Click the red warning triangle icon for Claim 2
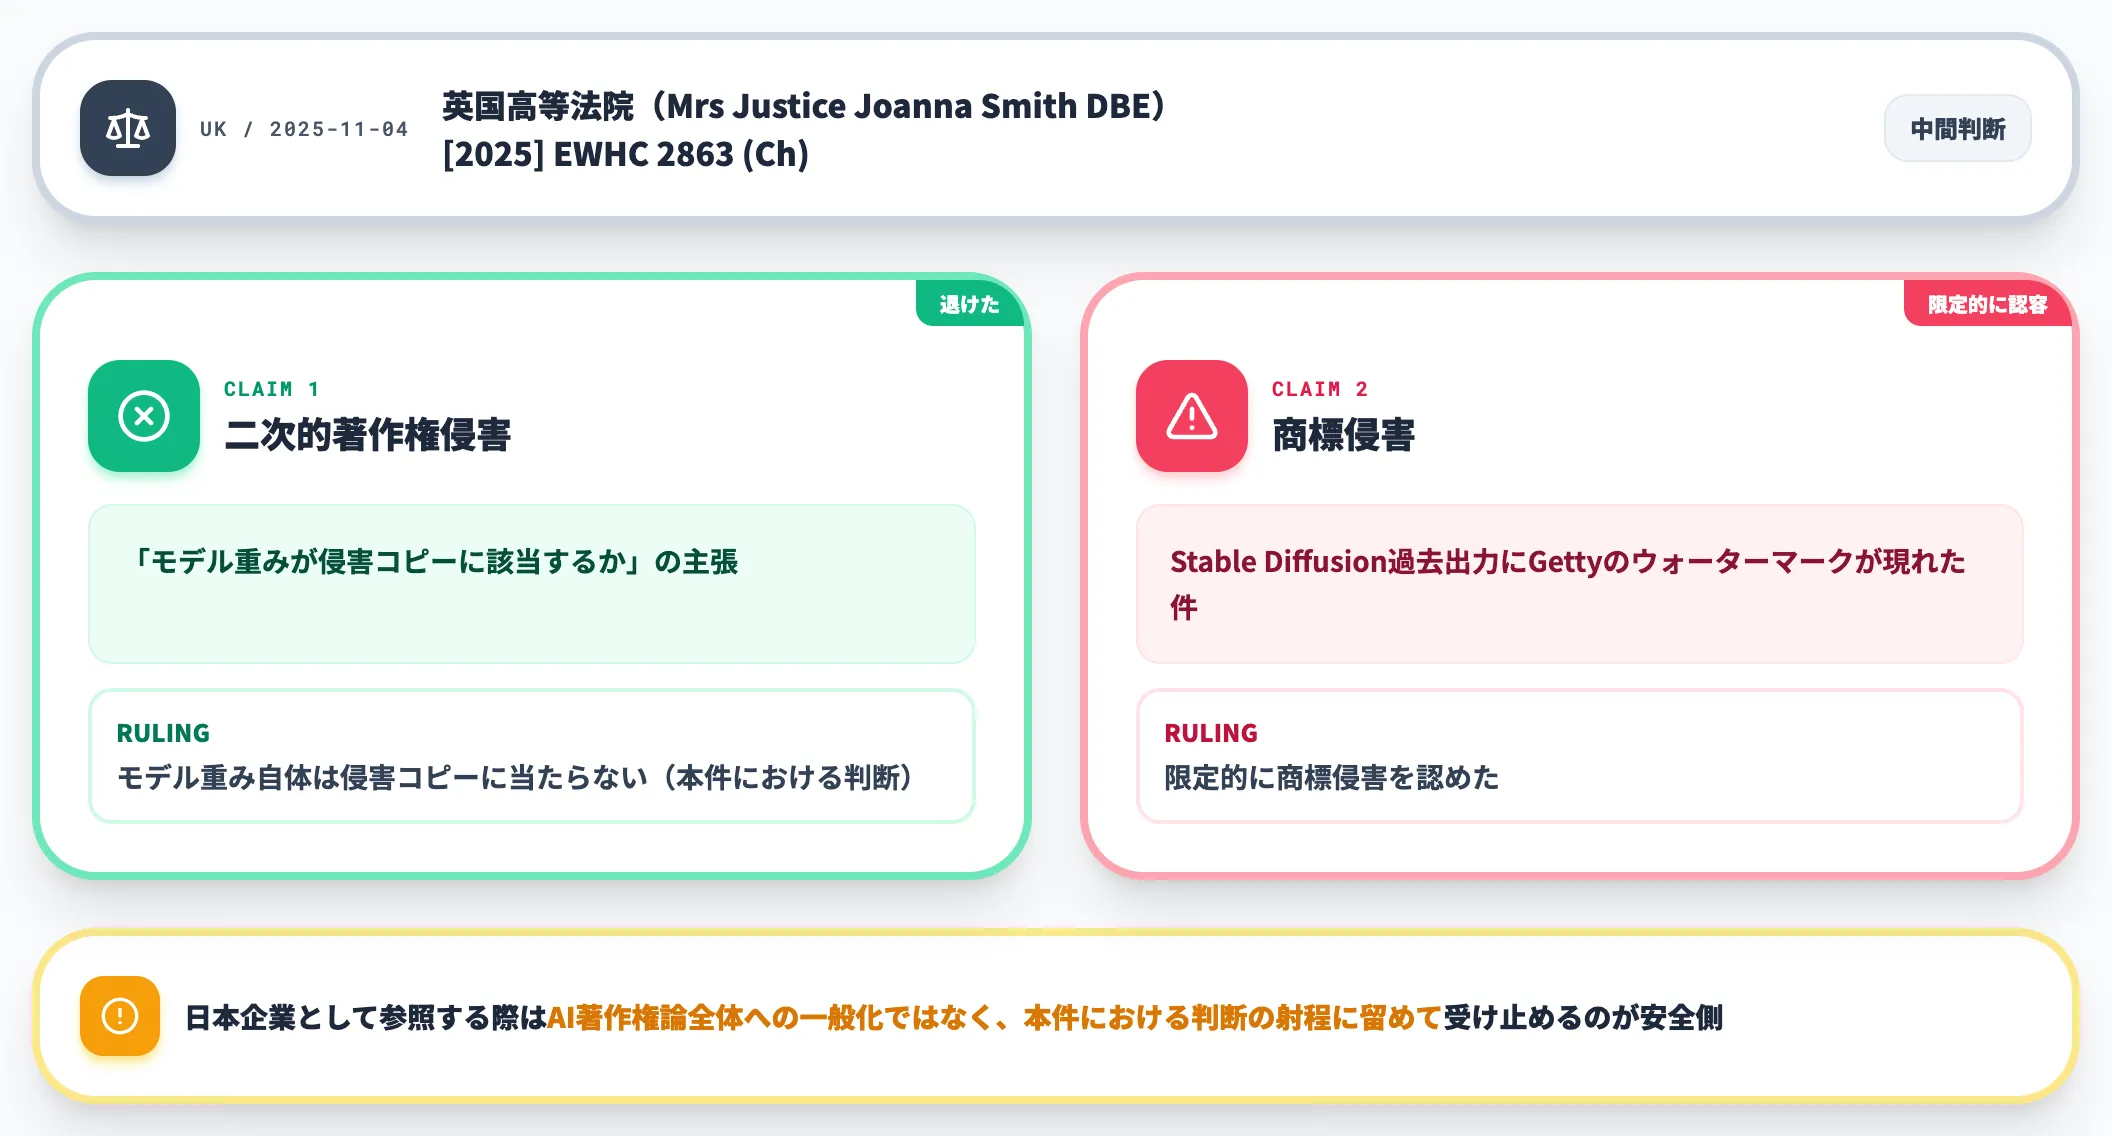 [x=1192, y=416]
